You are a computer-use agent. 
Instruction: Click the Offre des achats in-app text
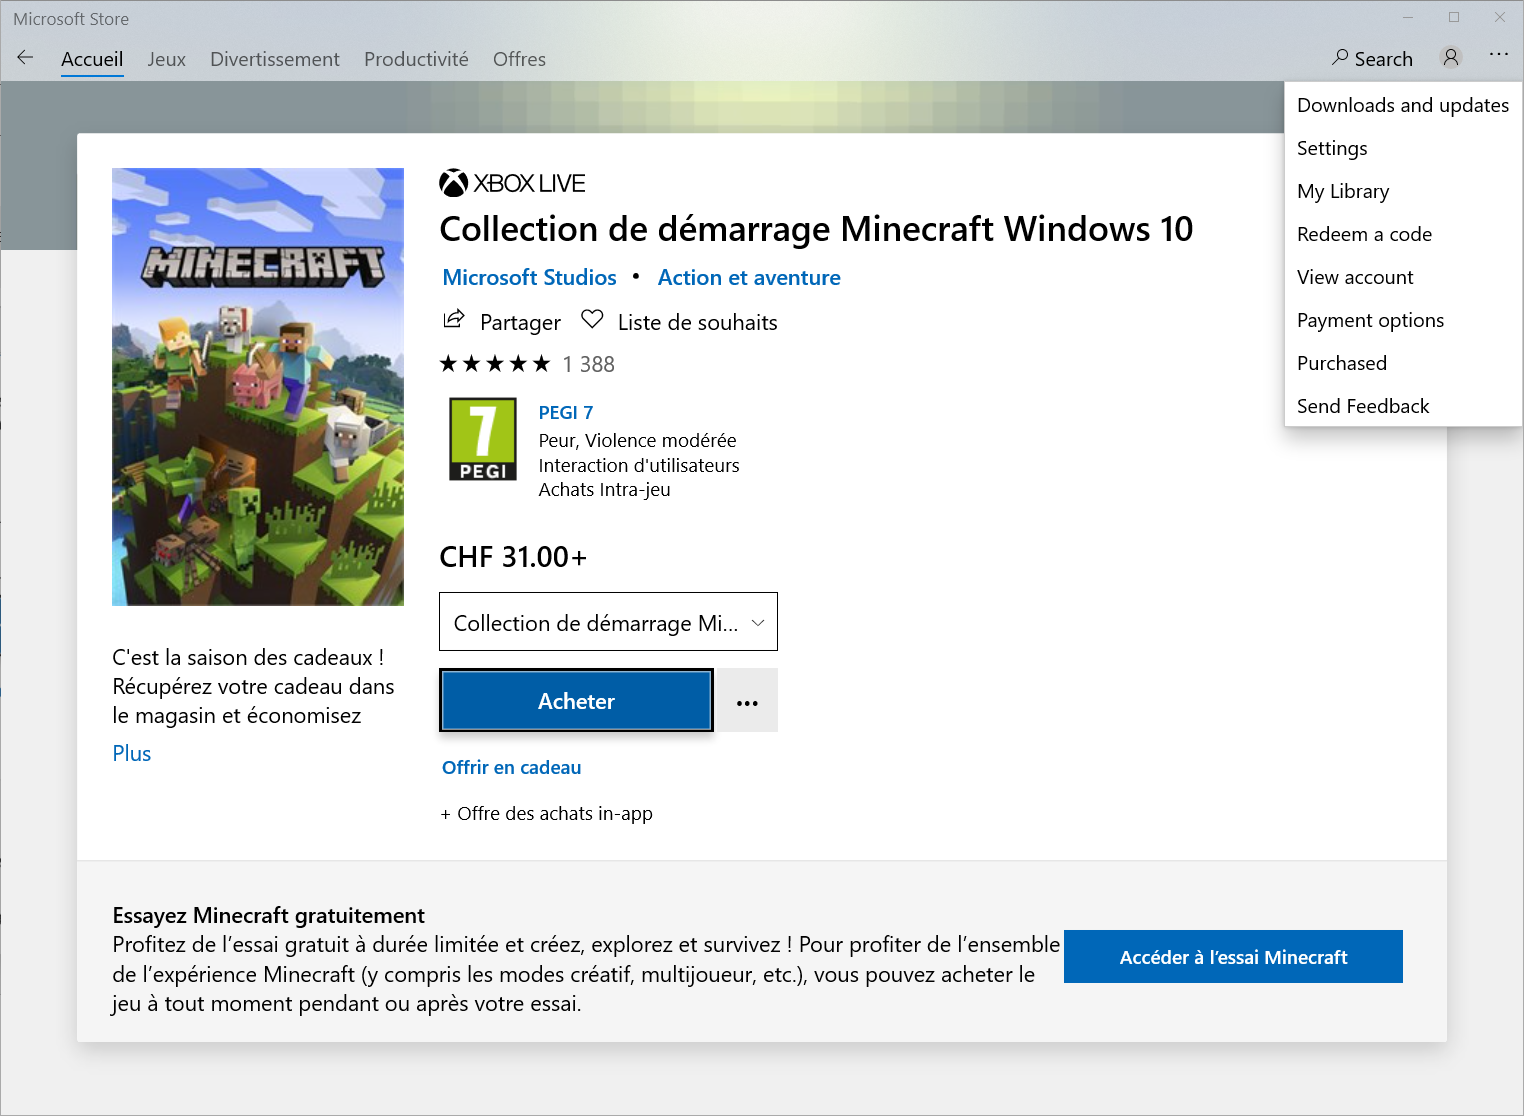[546, 813]
